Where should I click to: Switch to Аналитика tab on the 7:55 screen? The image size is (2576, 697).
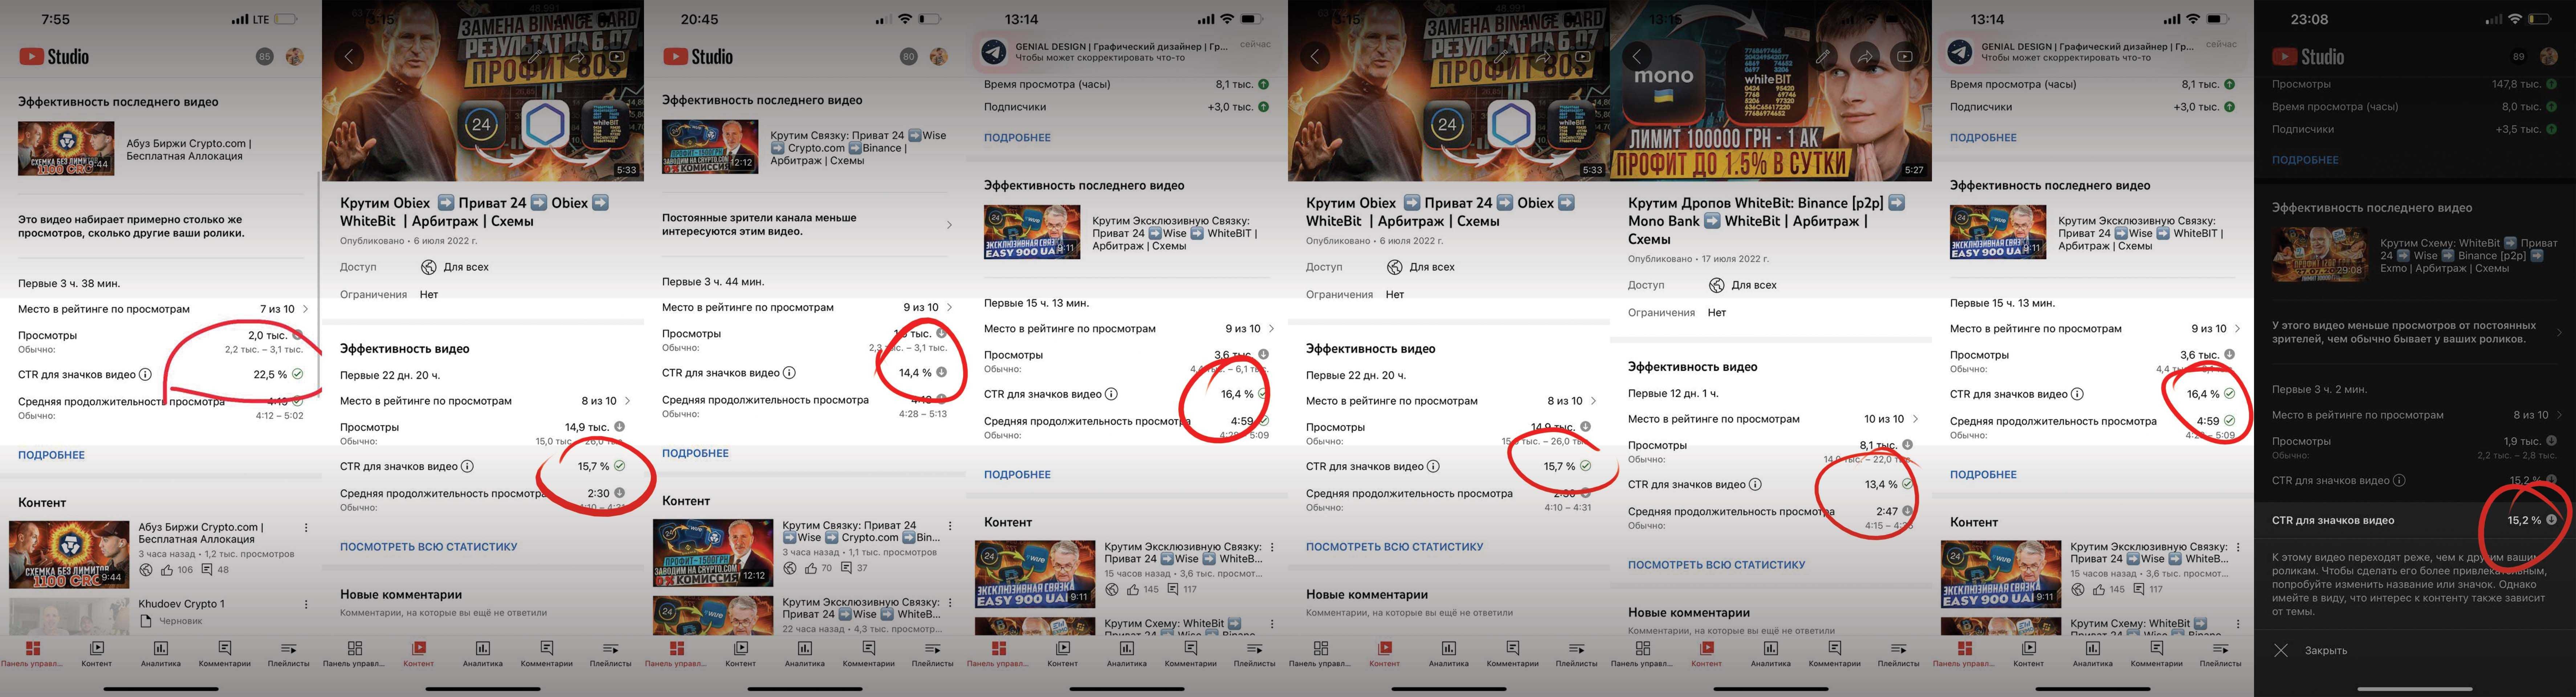tap(161, 655)
